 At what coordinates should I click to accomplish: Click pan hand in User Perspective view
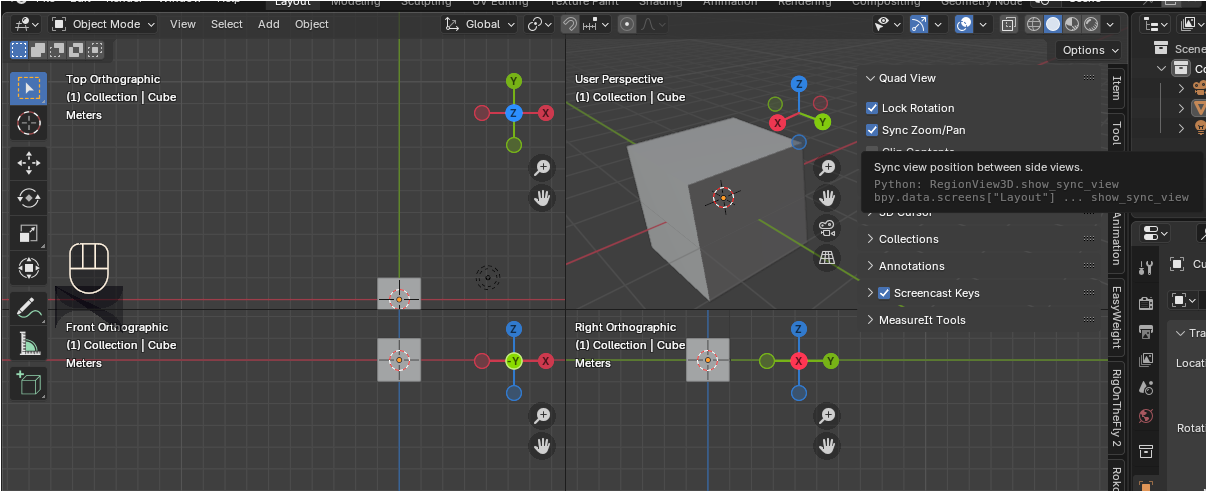tap(827, 198)
